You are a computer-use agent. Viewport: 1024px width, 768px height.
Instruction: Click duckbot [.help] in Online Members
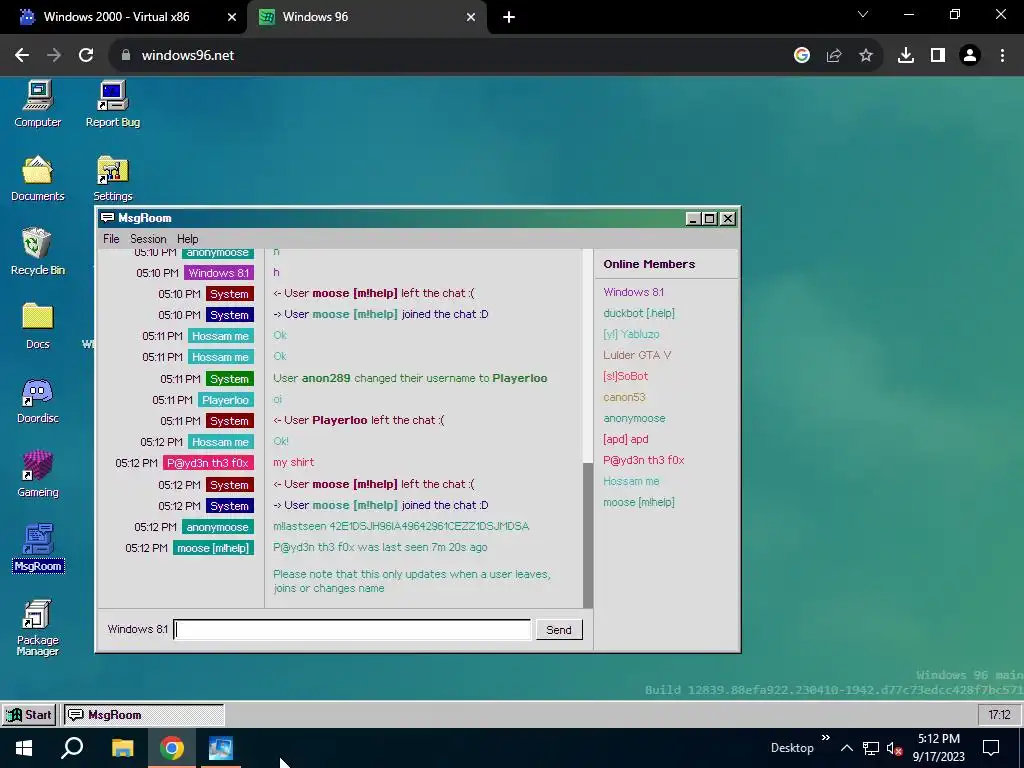point(639,313)
